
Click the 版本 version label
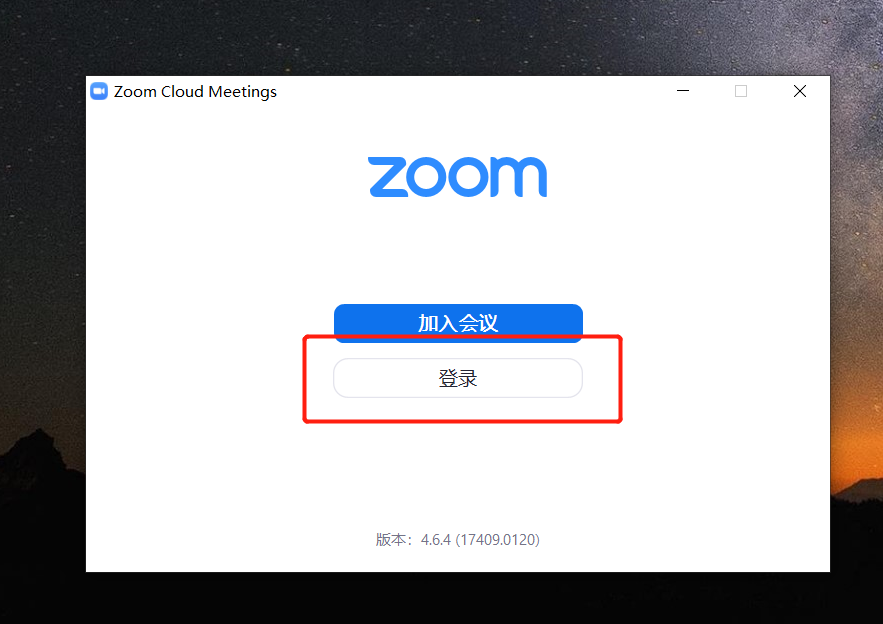click(x=391, y=540)
